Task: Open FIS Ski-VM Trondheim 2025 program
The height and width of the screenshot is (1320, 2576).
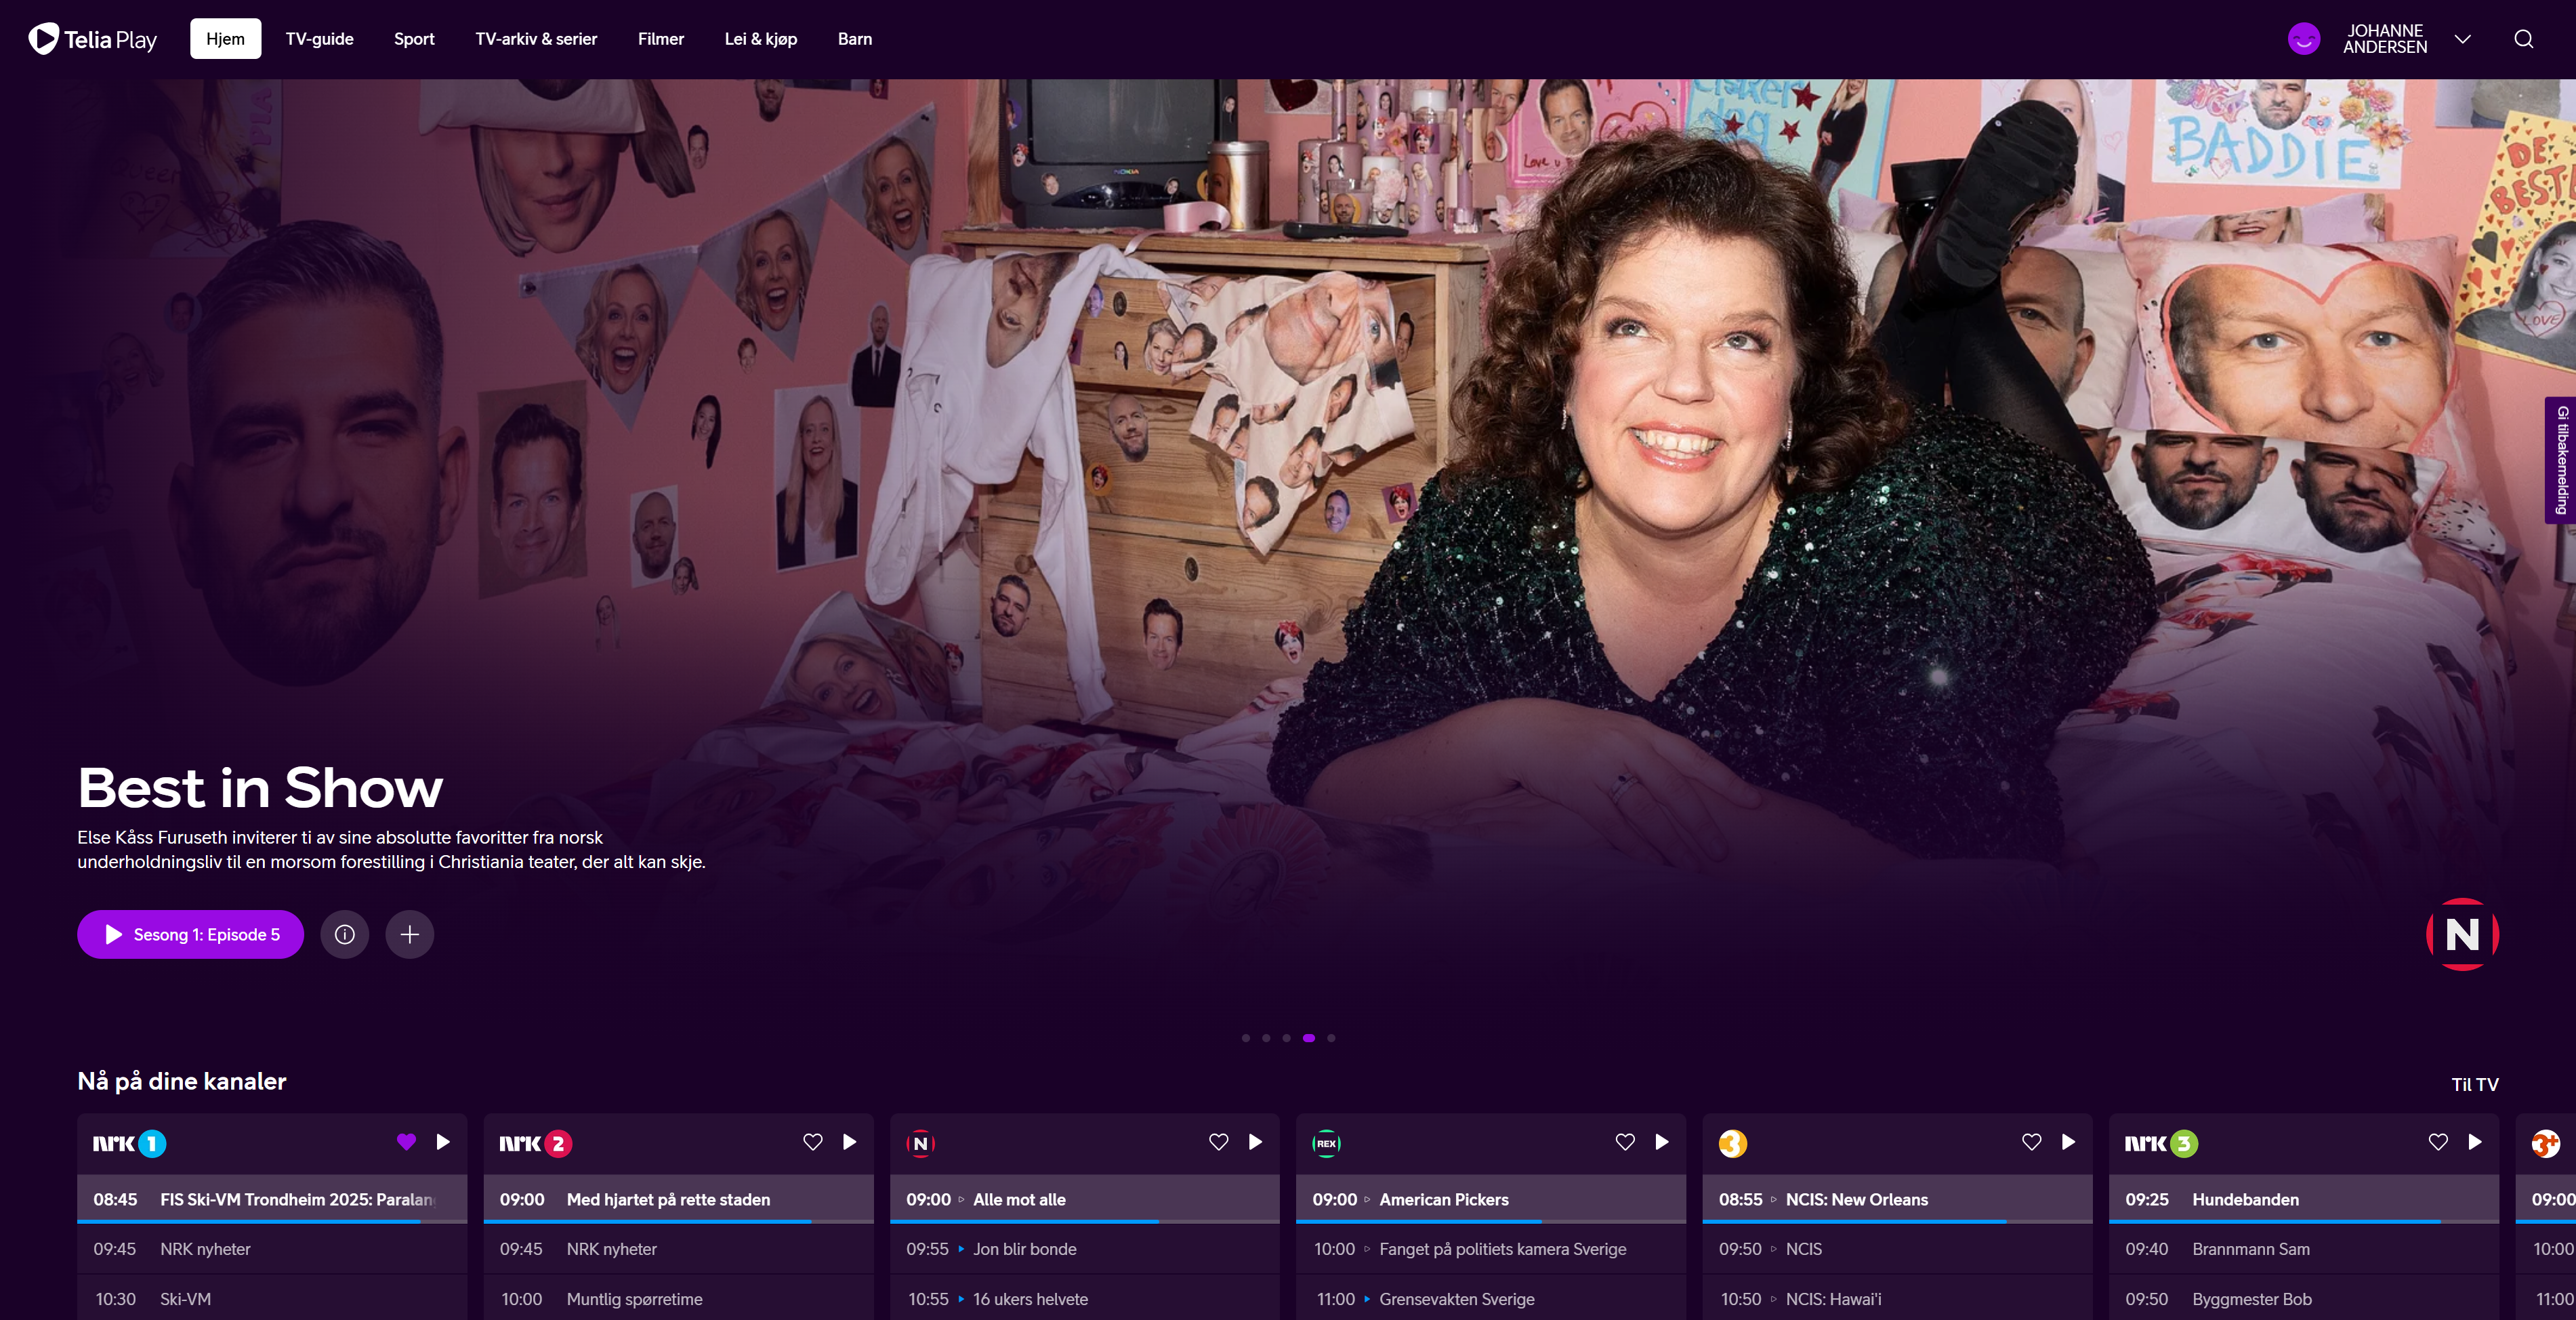Action: coord(272,1199)
